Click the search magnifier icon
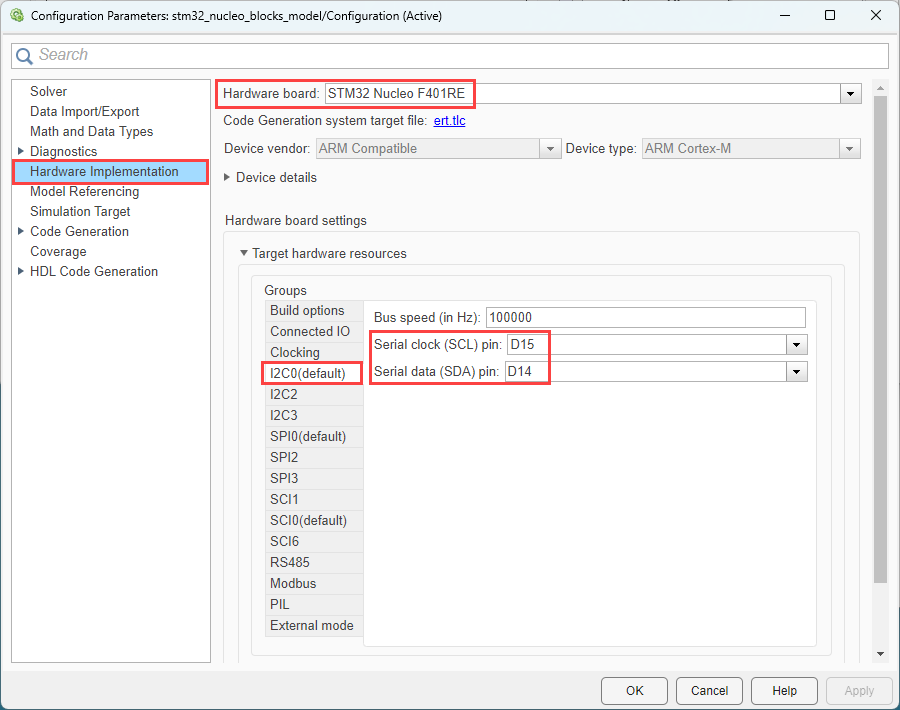 pyautogui.click(x=24, y=55)
